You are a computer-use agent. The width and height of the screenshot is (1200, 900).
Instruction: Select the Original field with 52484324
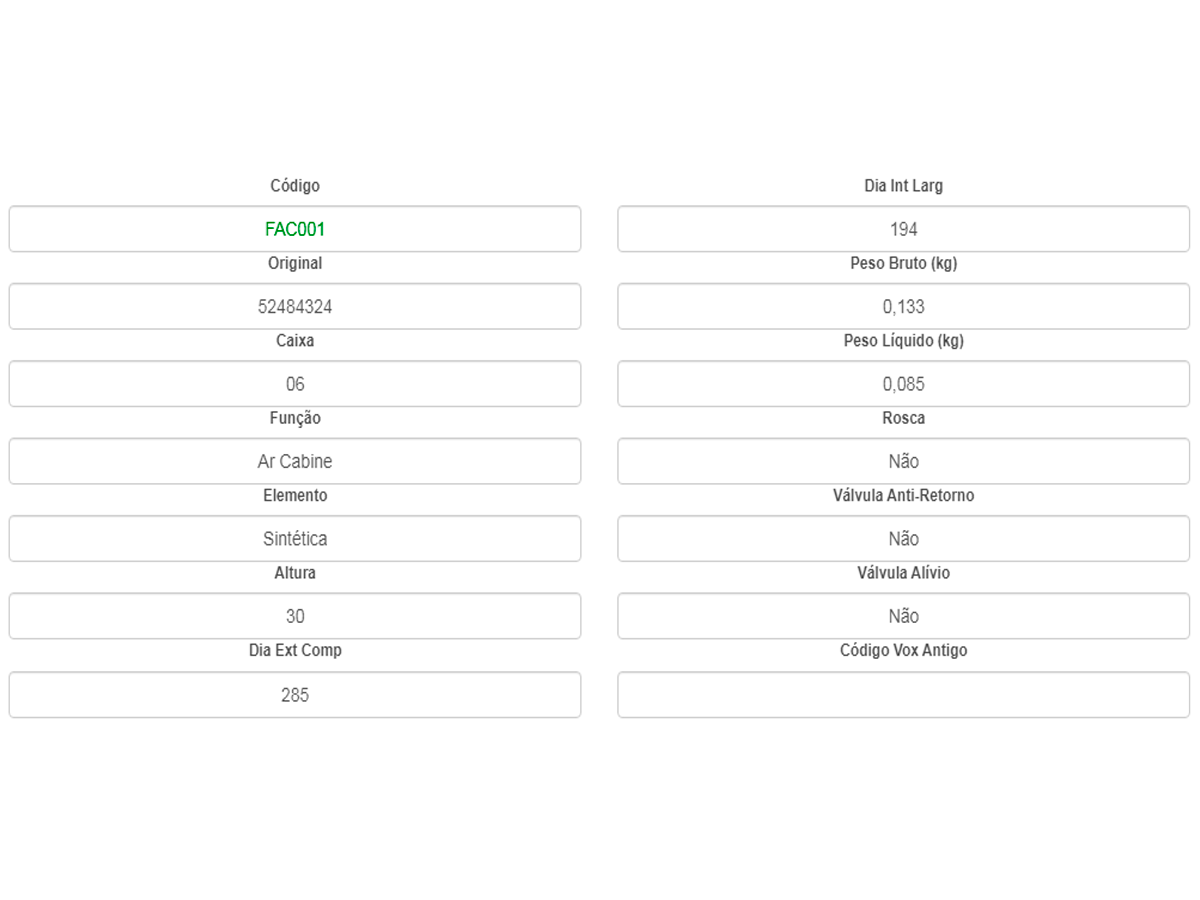295,306
